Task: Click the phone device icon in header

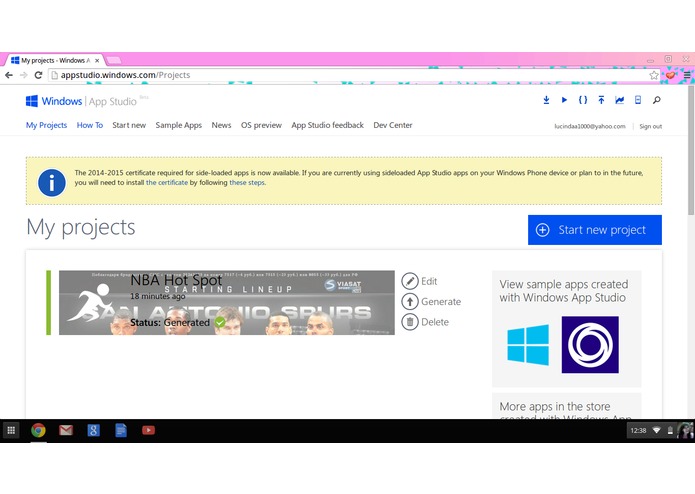Action: pos(638,100)
